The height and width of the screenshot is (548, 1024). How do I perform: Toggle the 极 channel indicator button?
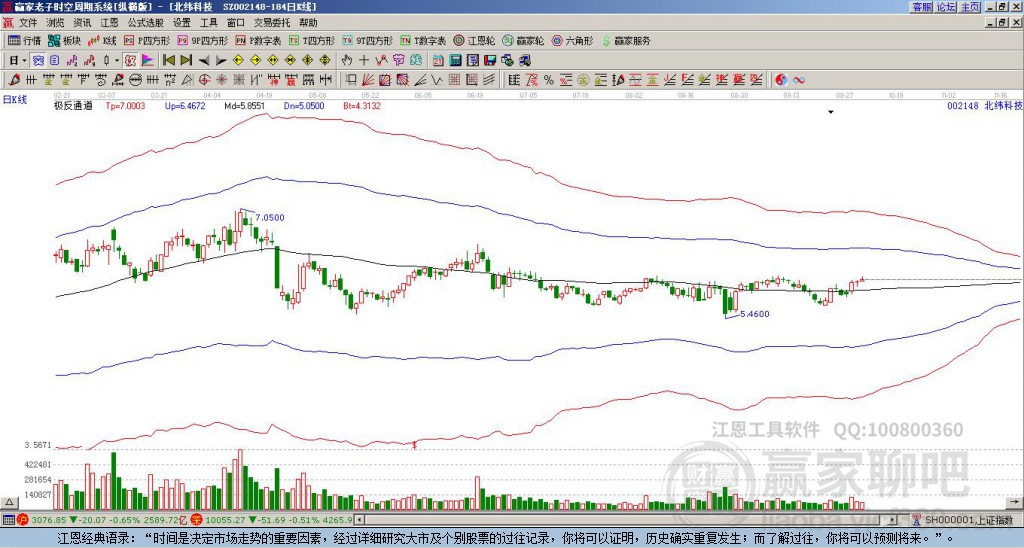click(130, 61)
